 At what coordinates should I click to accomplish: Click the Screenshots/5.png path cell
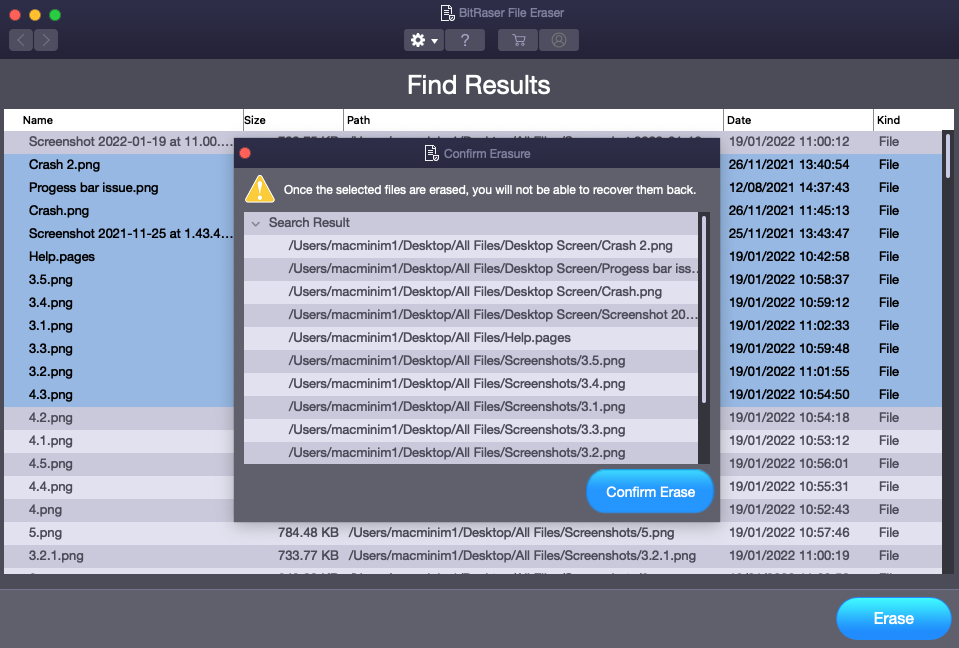pyautogui.click(x=511, y=533)
